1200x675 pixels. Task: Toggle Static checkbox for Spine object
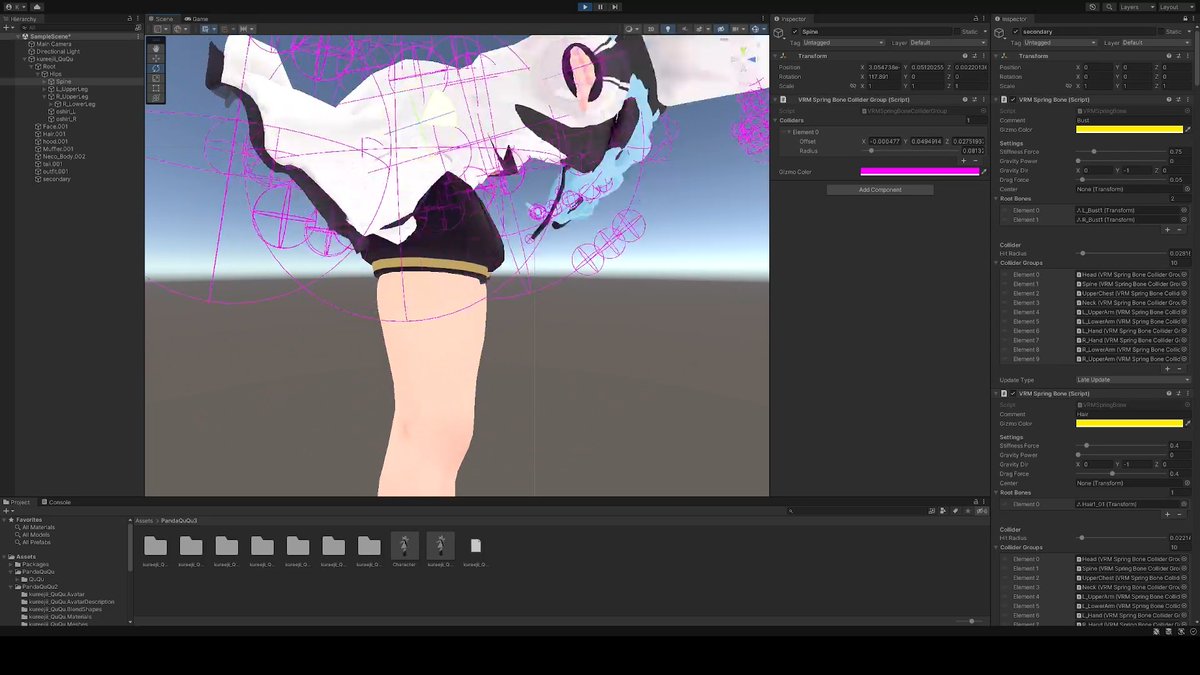click(x=956, y=31)
